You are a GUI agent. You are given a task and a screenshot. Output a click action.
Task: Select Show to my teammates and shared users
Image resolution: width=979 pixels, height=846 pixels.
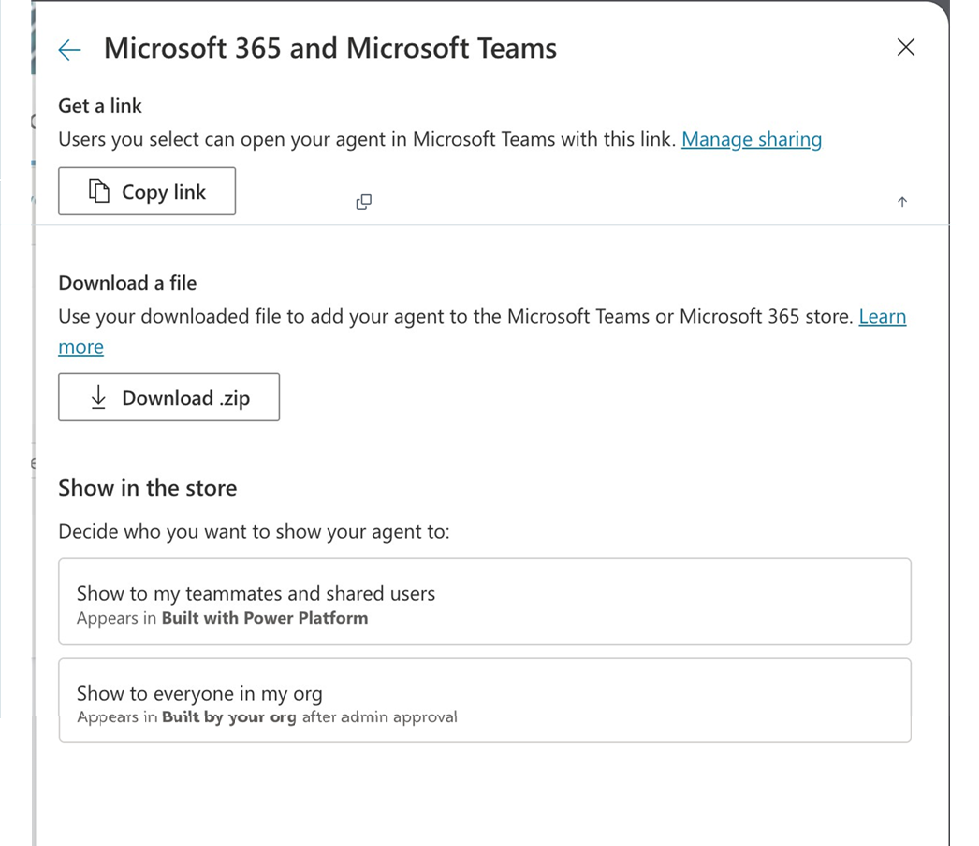(485, 601)
